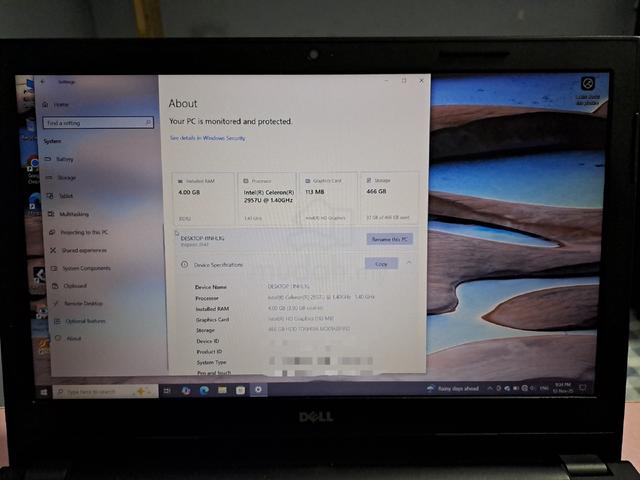Open Microsoft Store from the taskbar
The image size is (640, 480).
pyautogui.click(x=240, y=390)
